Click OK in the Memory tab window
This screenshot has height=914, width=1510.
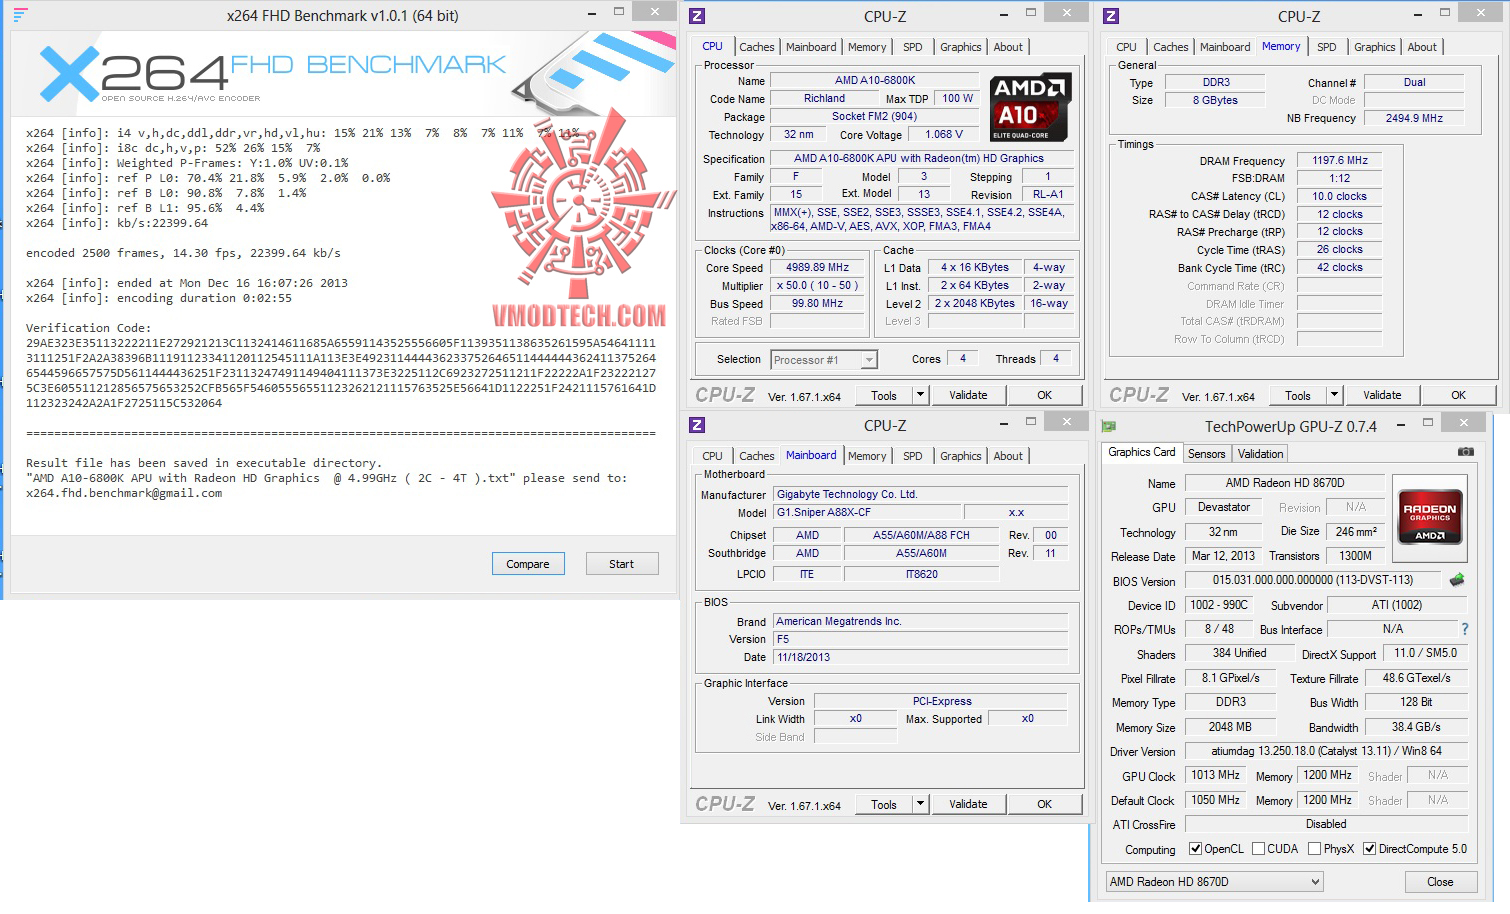tap(1458, 395)
